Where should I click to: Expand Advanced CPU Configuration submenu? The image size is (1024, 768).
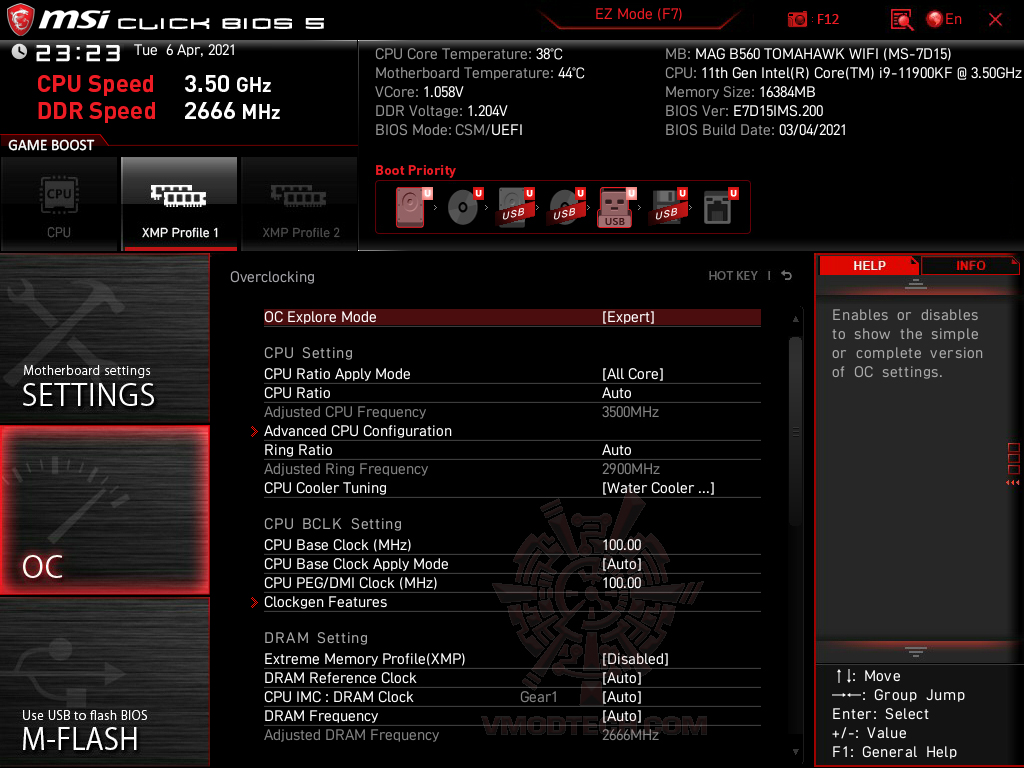pos(512,431)
